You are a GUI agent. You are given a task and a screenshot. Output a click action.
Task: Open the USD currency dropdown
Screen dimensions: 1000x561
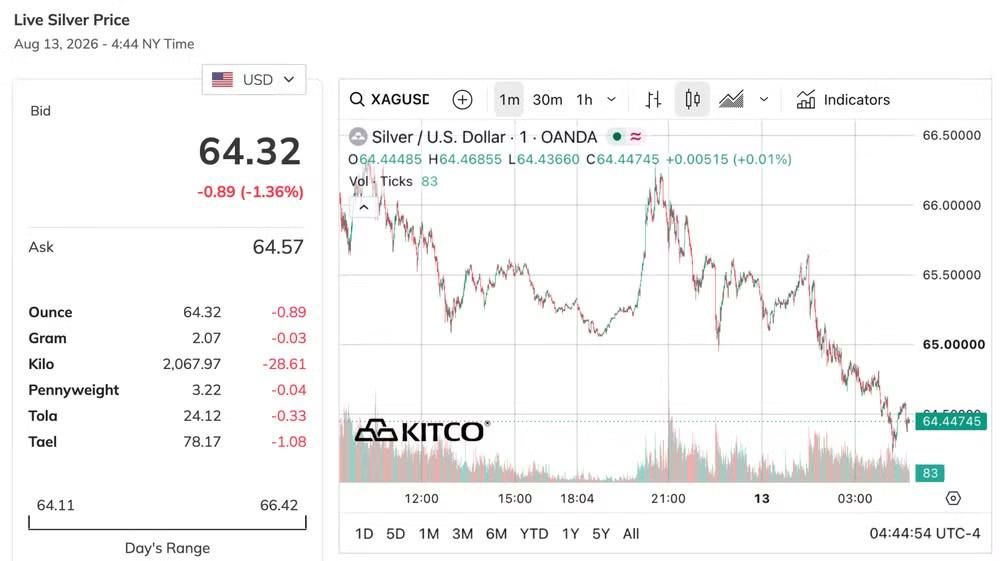[254, 80]
